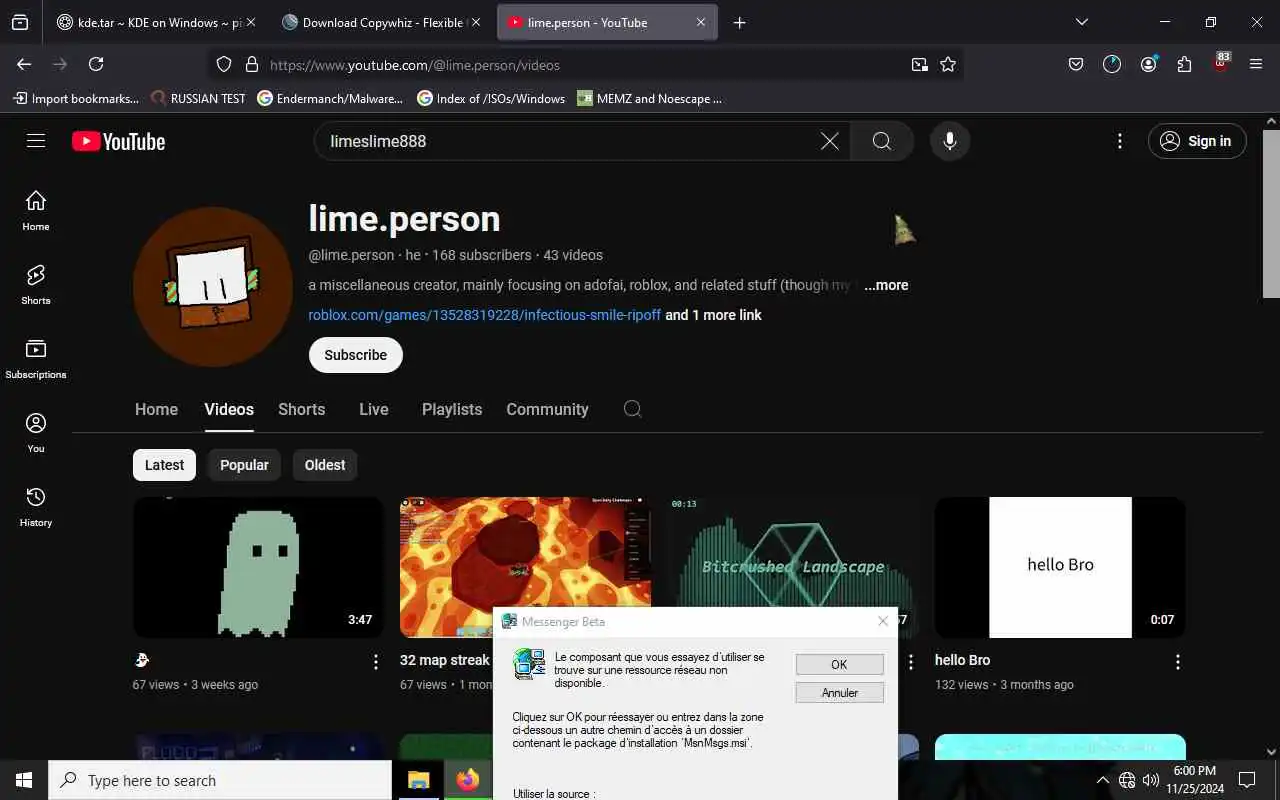1280x800 pixels.
Task: Open options menu for ghost video
Action: pos(376,662)
